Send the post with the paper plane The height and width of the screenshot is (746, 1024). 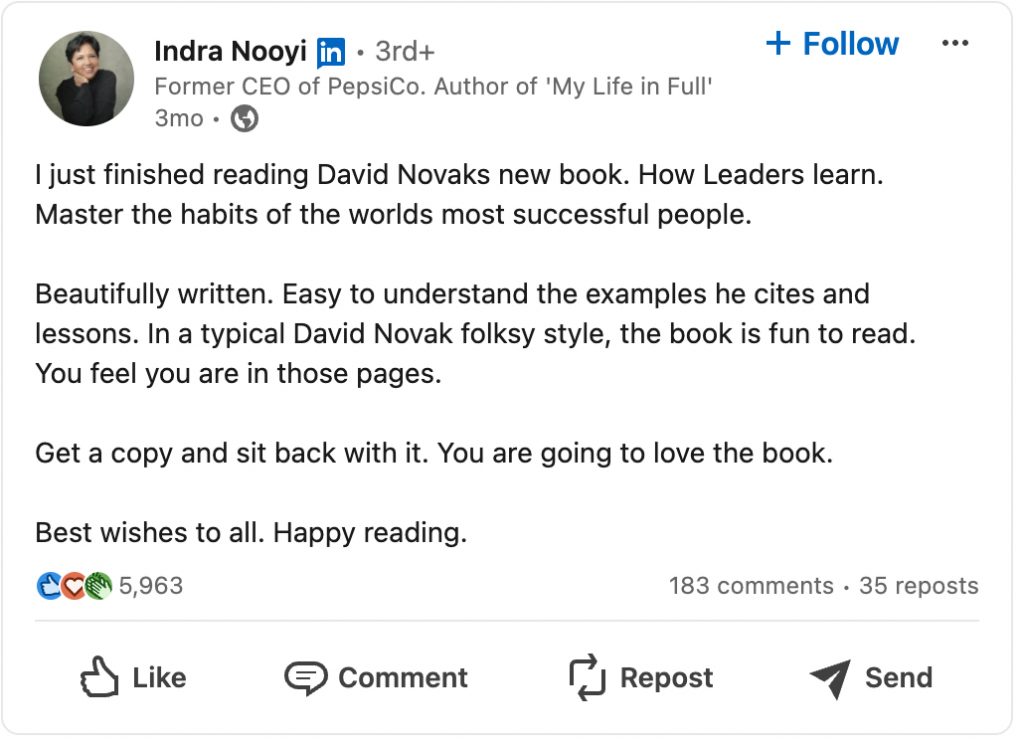point(870,678)
